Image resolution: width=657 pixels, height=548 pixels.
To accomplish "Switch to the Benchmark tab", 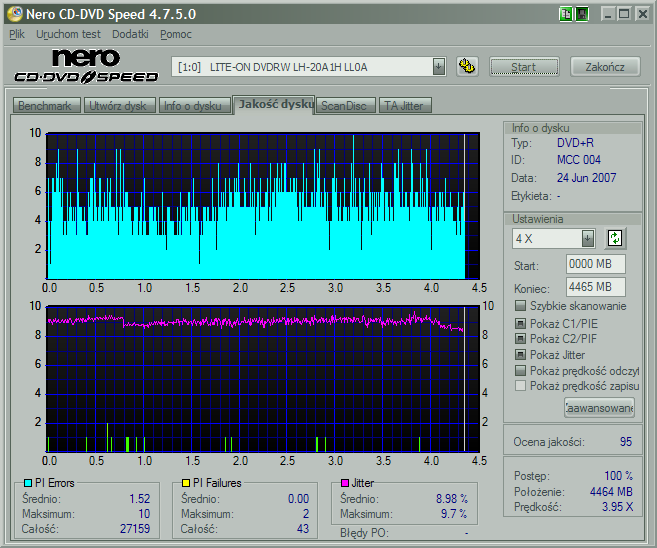I will coord(46,106).
